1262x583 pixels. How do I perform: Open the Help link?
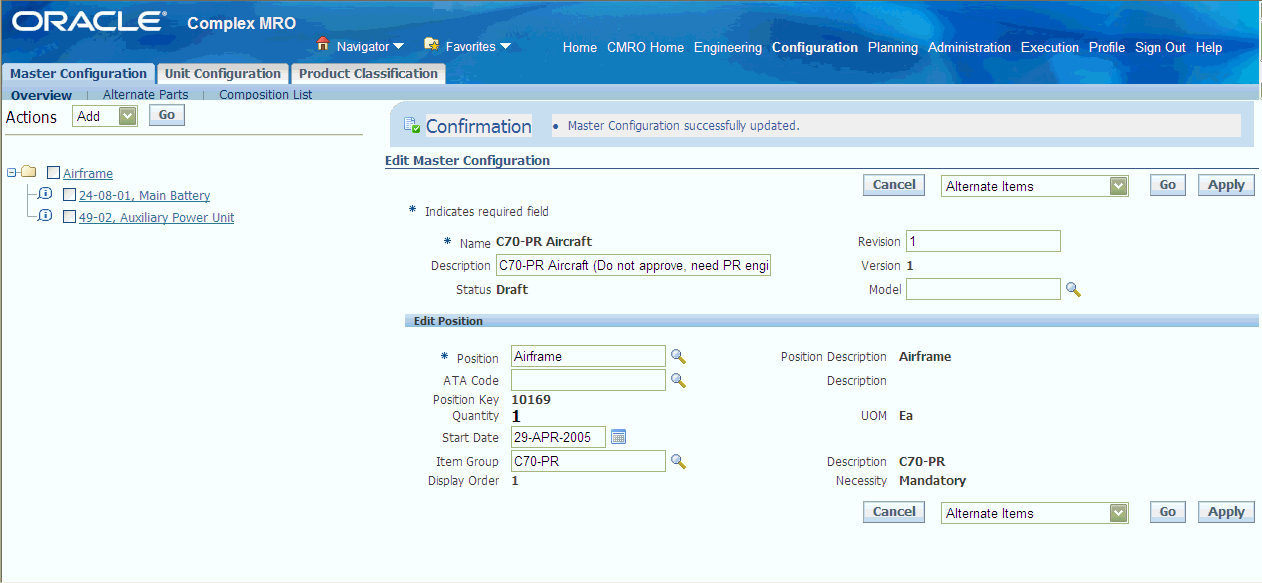point(1209,47)
